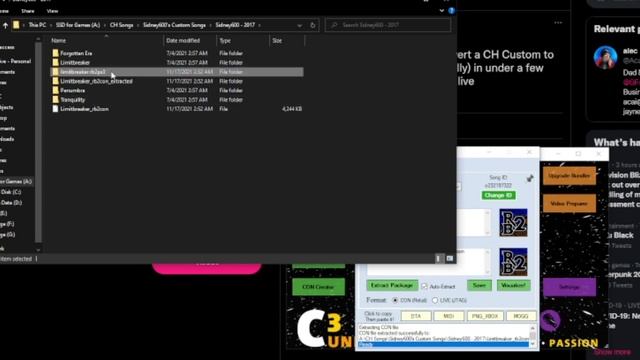
Task: Click the Extract Package button
Action: pyautogui.click(x=392, y=285)
